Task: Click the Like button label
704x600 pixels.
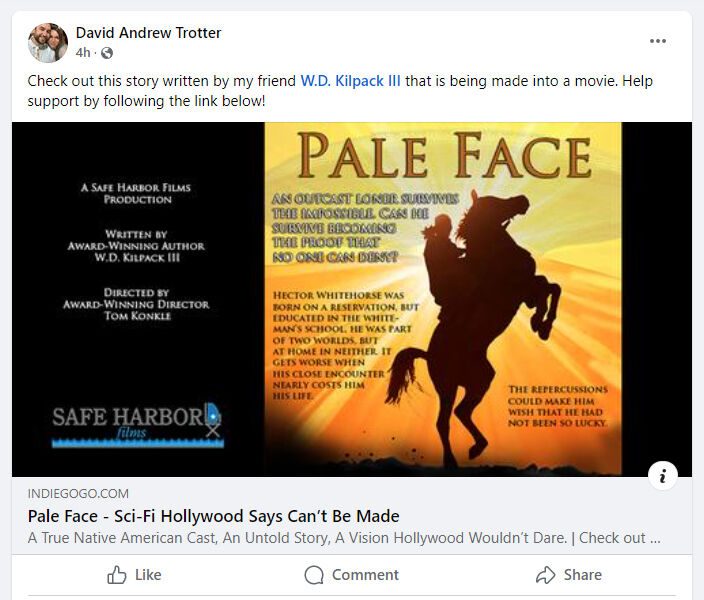Action: (x=148, y=575)
